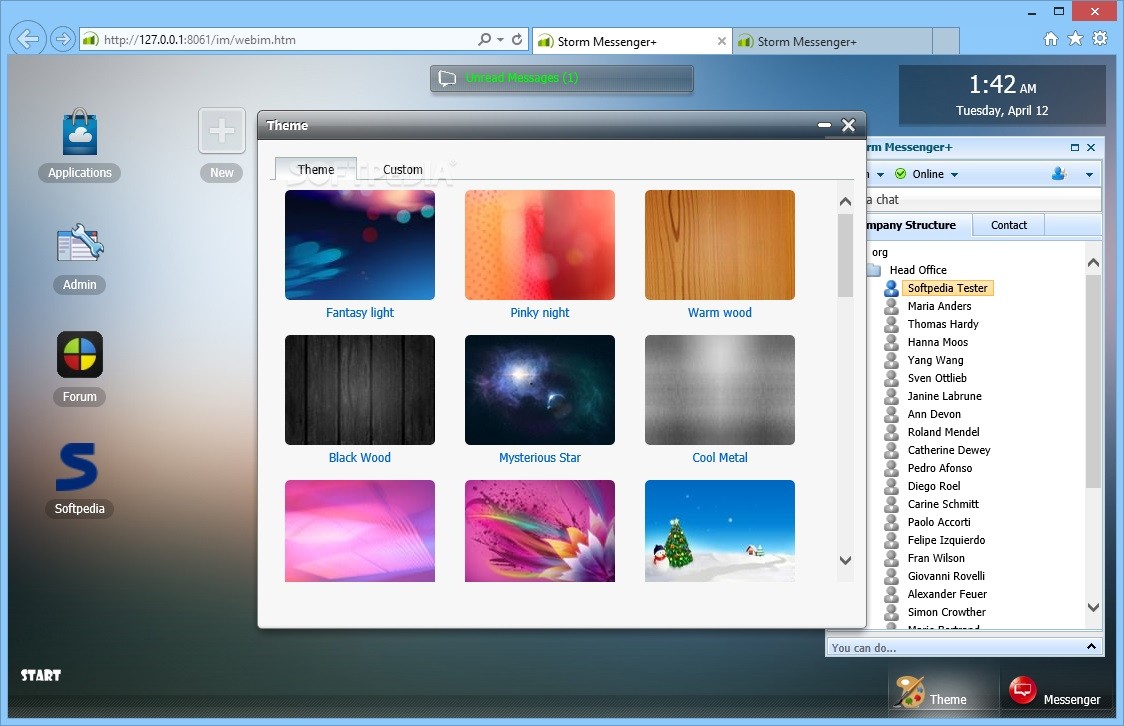The image size is (1124, 726).
Task: Select the Christmas tree snow theme thumbnail
Action: click(720, 531)
